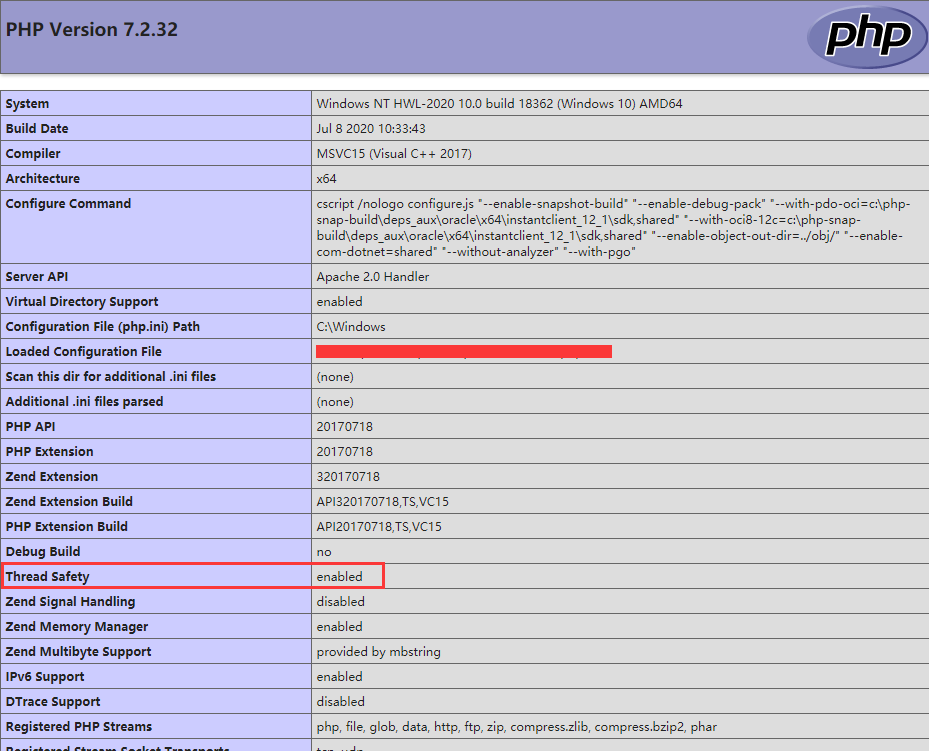The width and height of the screenshot is (929, 751).
Task: Click the 'x64' architecture value
Action: click(x=326, y=178)
